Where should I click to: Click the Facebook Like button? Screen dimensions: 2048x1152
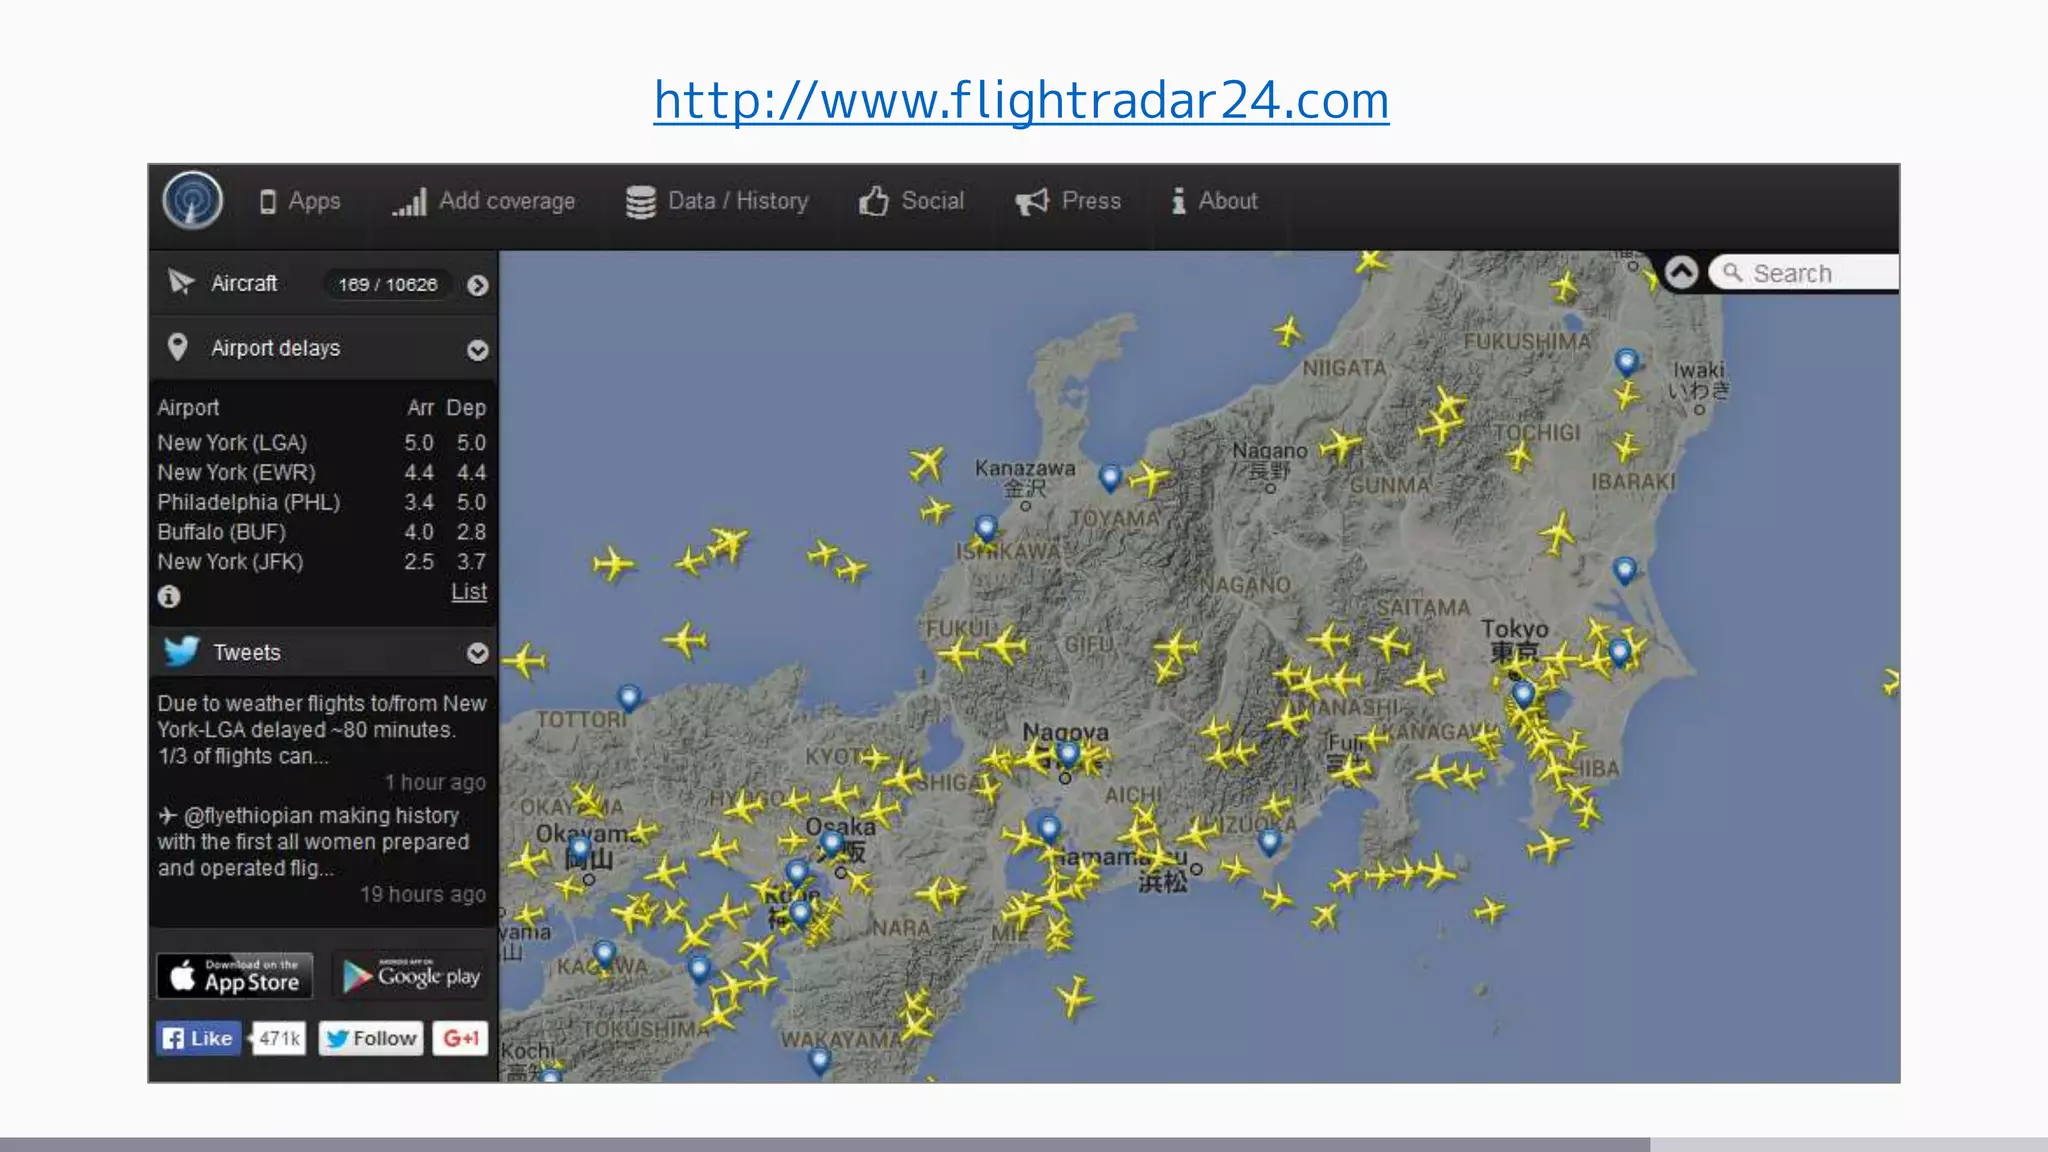click(x=199, y=1038)
